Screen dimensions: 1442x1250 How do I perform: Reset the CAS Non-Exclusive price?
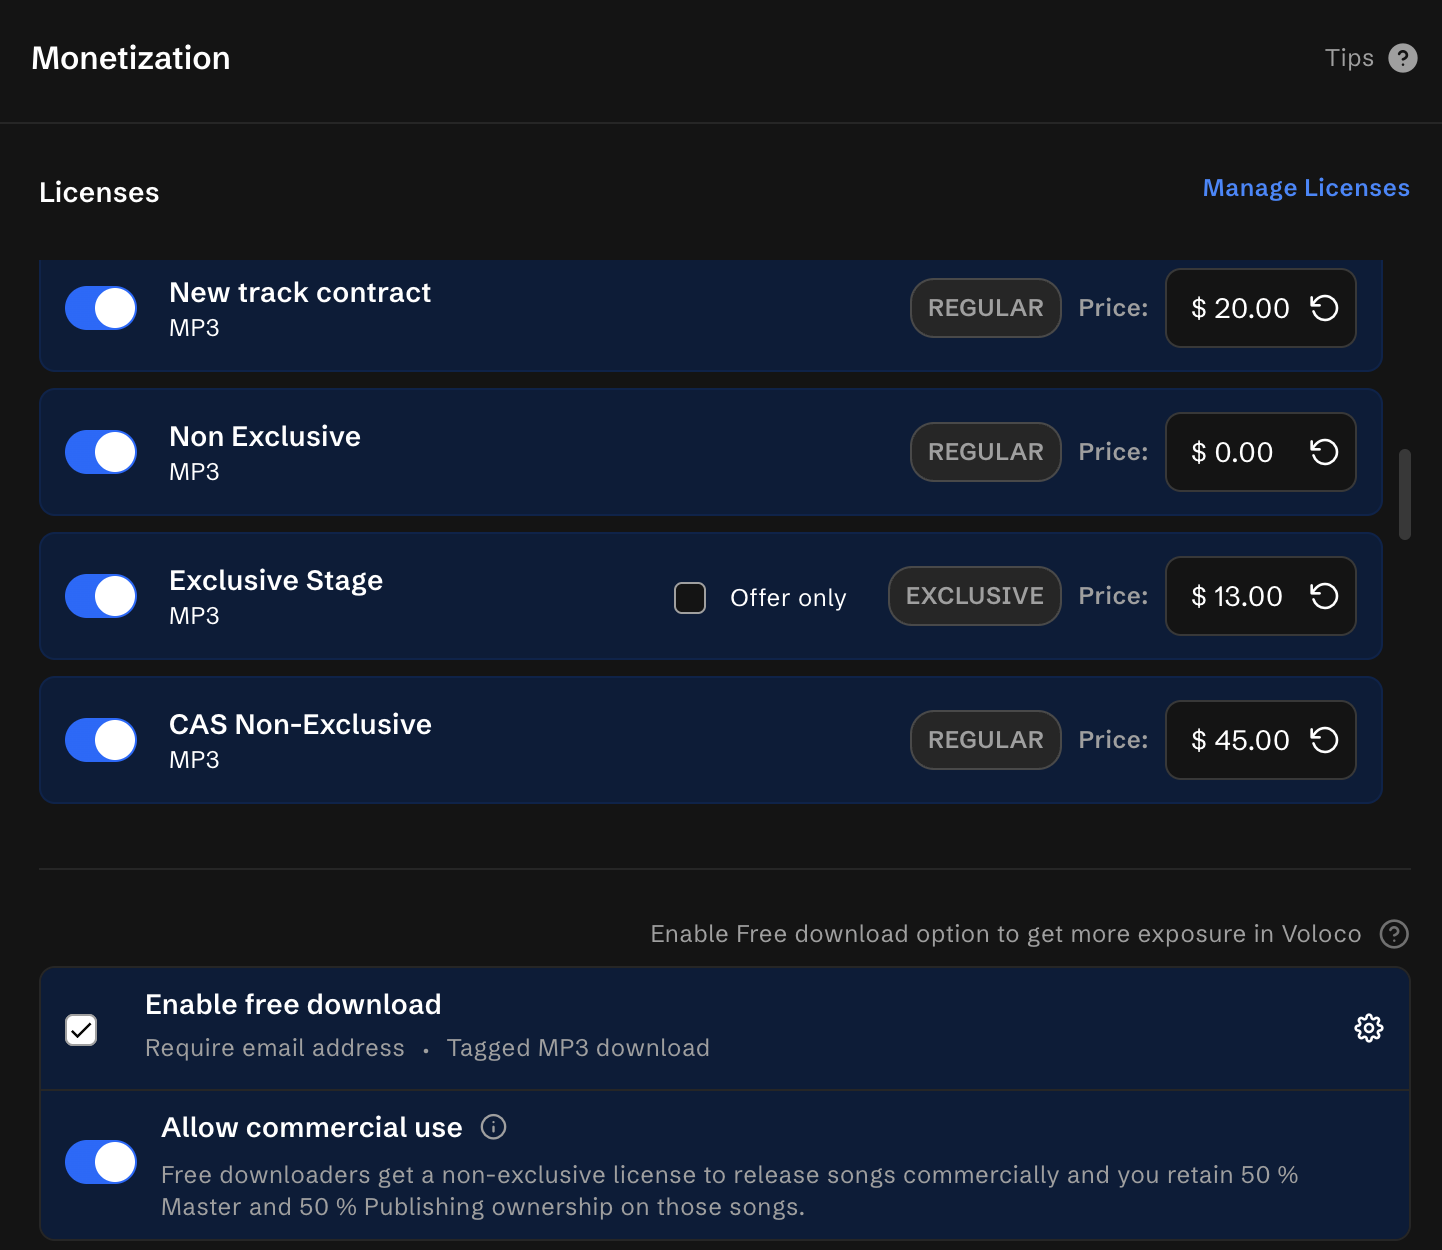point(1324,740)
